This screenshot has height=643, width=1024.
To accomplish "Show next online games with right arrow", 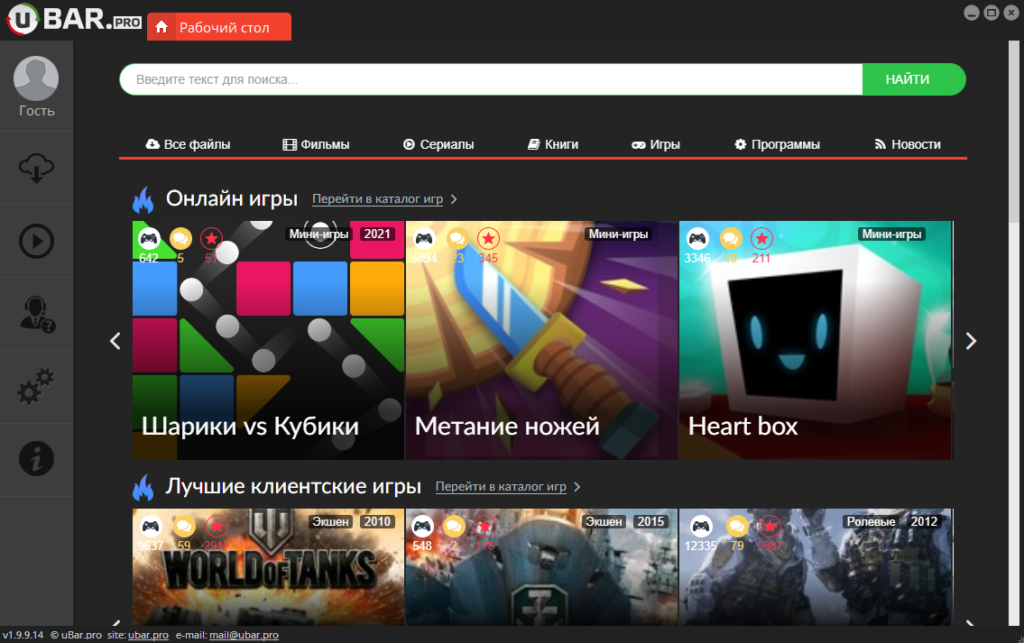I will [x=971, y=341].
